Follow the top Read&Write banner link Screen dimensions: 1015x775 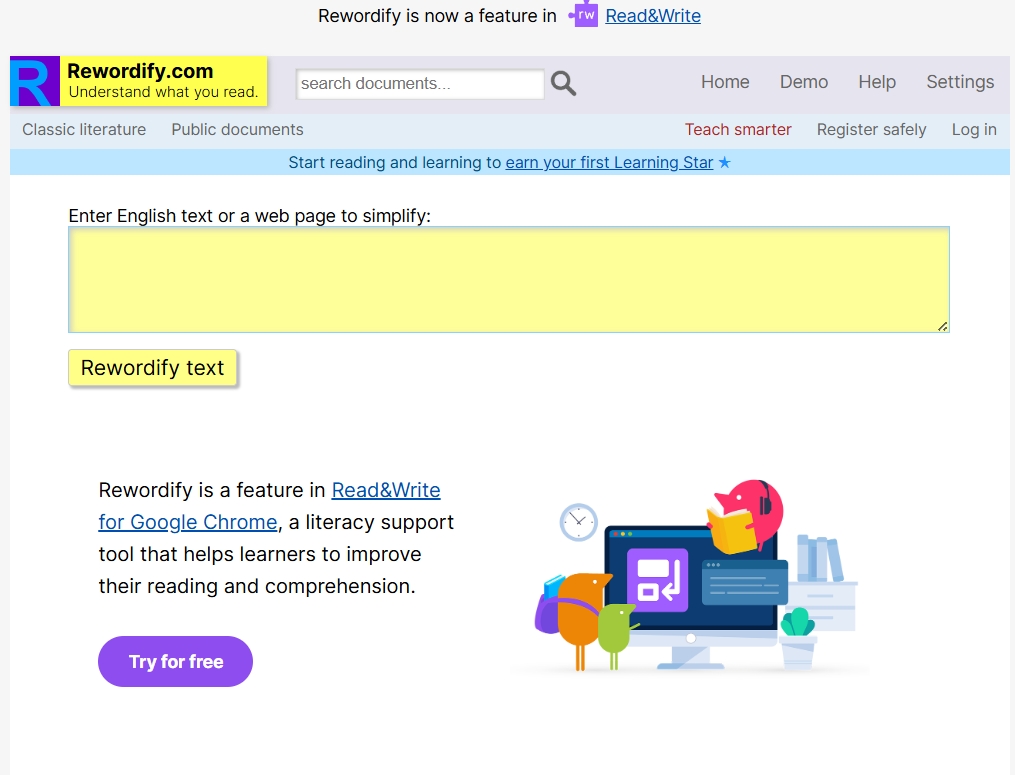(x=652, y=16)
